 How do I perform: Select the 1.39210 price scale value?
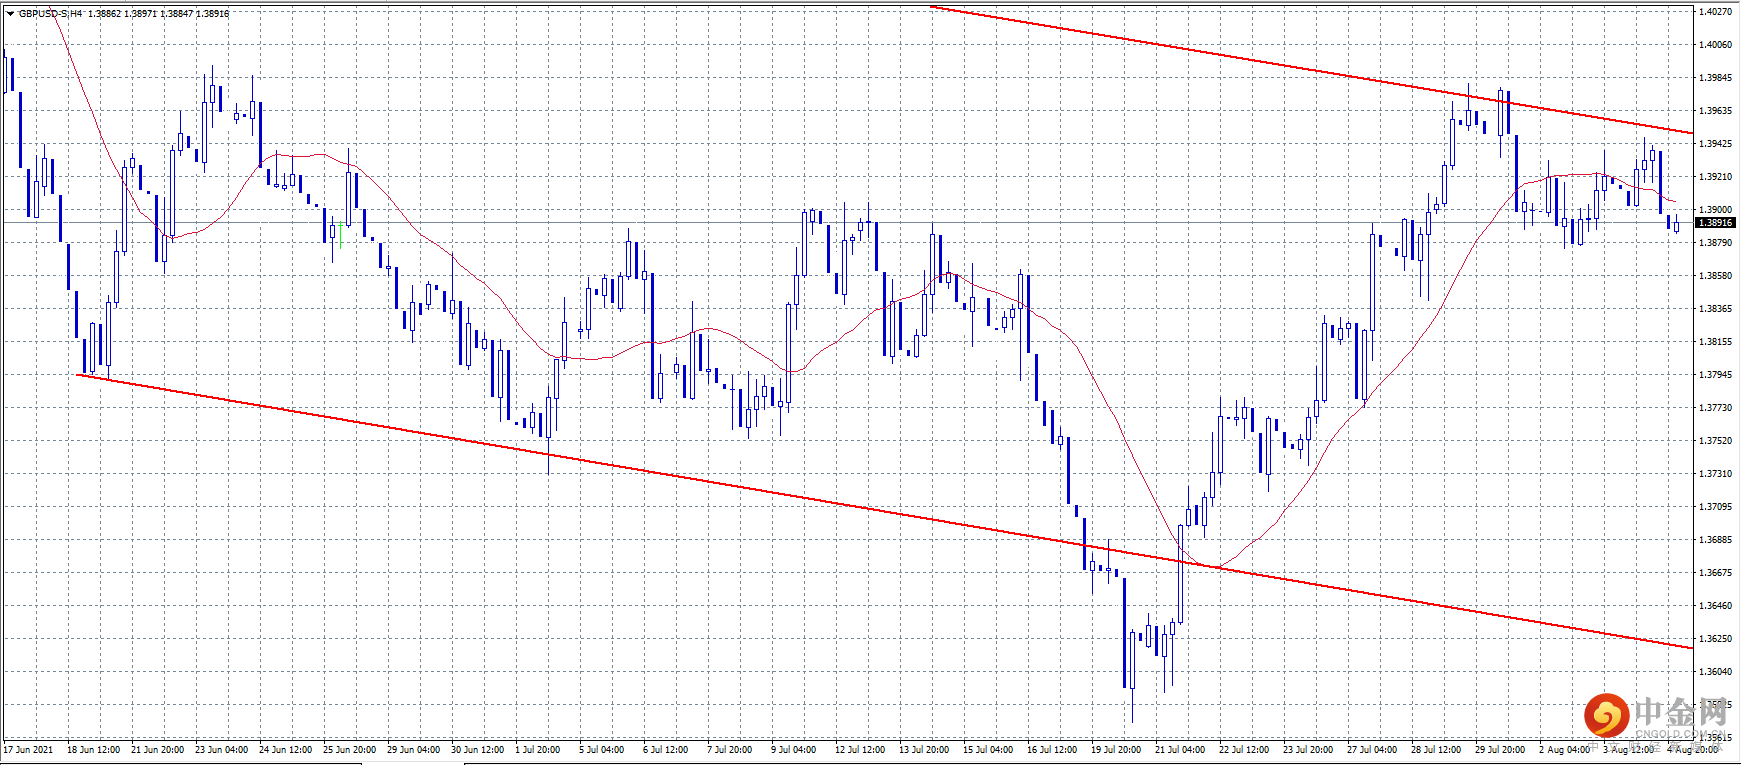point(1715,177)
